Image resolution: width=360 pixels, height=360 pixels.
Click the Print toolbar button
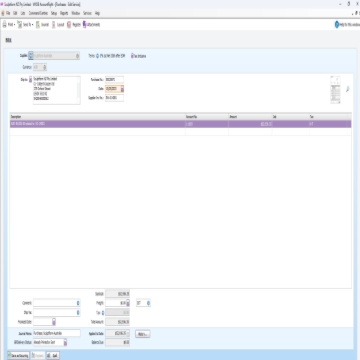[x=9, y=25]
